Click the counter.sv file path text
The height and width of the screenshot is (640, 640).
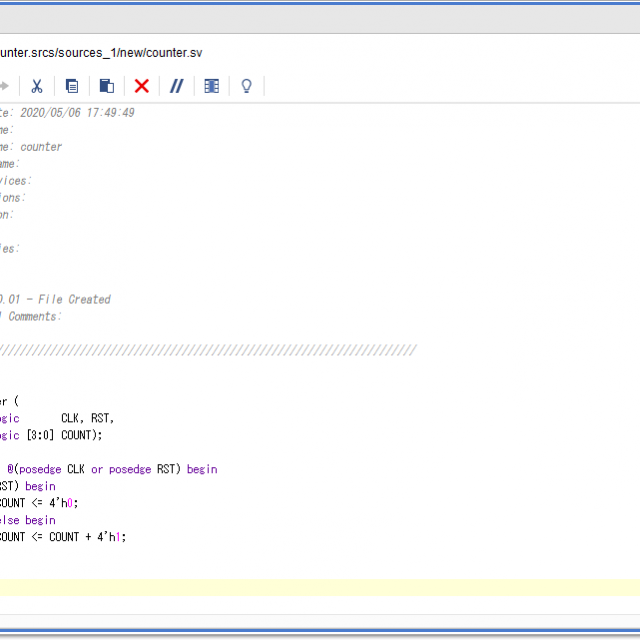[x=100, y=52]
